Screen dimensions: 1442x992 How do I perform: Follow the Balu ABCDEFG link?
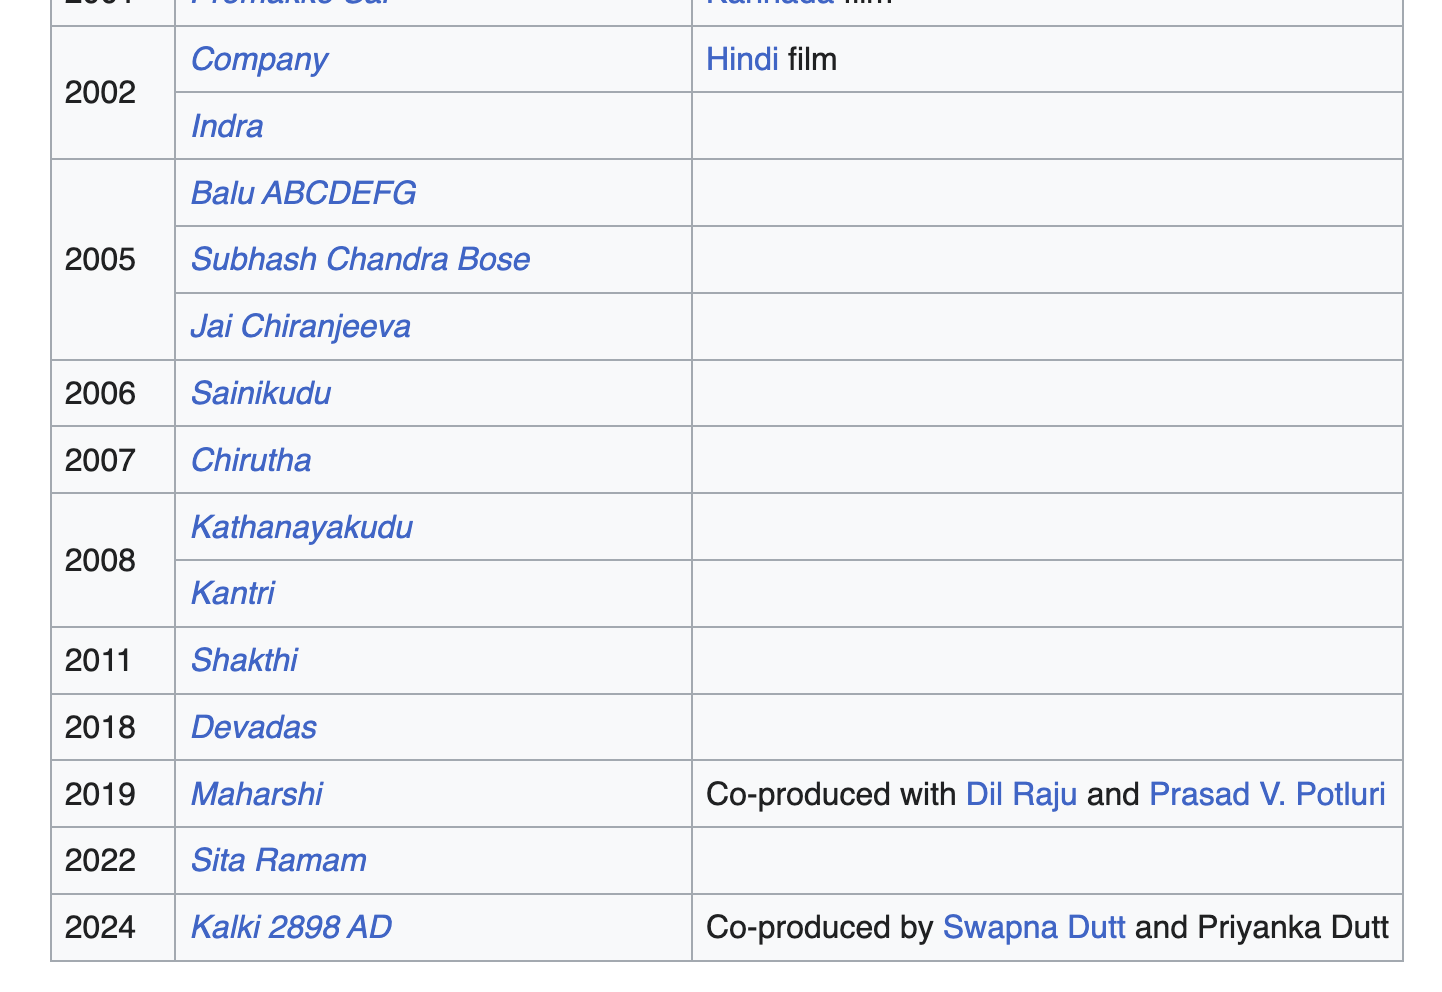pyautogui.click(x=303, y=193)
